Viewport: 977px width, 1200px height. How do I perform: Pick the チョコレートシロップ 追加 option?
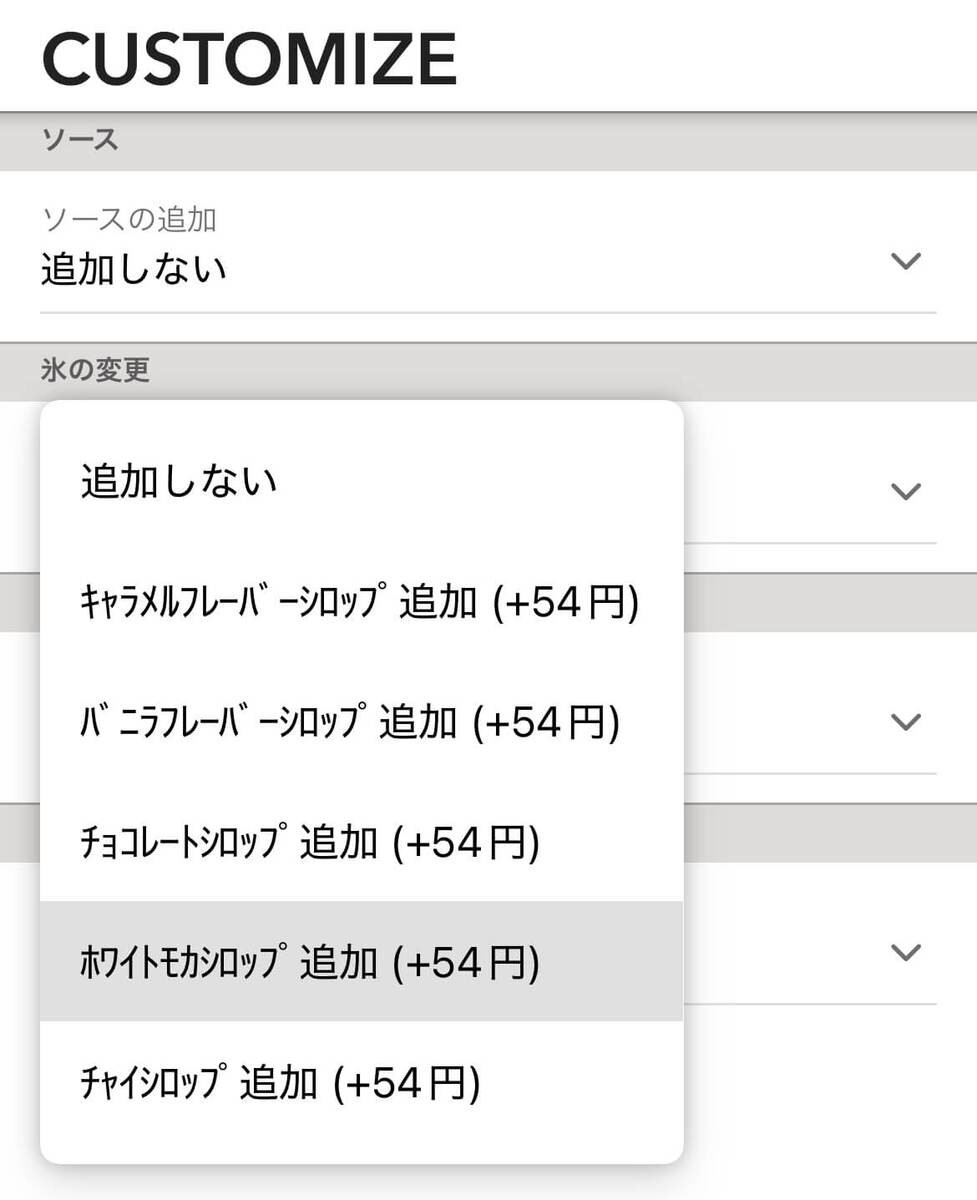point(310,843)
